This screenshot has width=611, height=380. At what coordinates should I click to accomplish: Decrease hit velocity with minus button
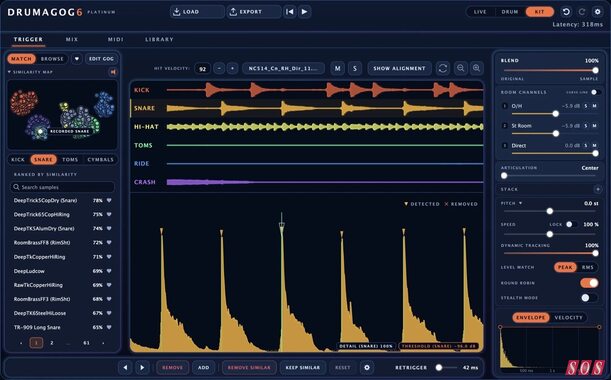(x=219, y=69)
